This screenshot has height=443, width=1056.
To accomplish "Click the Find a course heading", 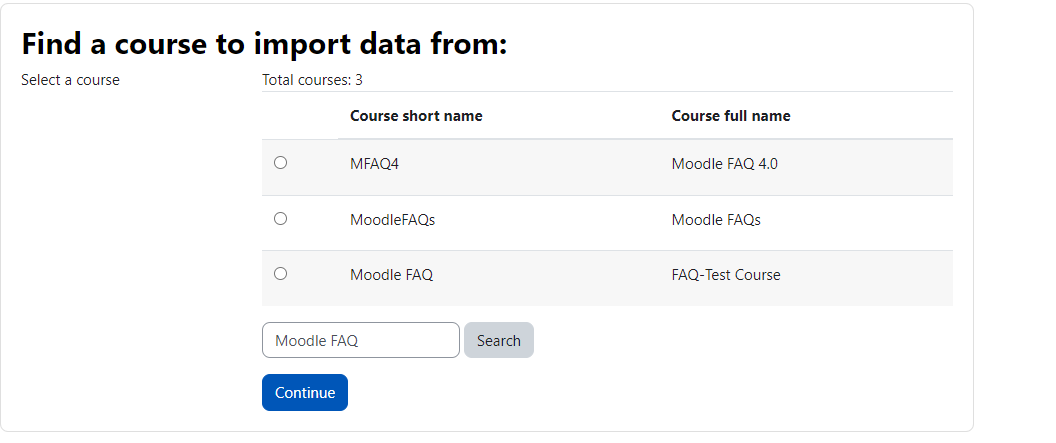I will click(264, 44).
